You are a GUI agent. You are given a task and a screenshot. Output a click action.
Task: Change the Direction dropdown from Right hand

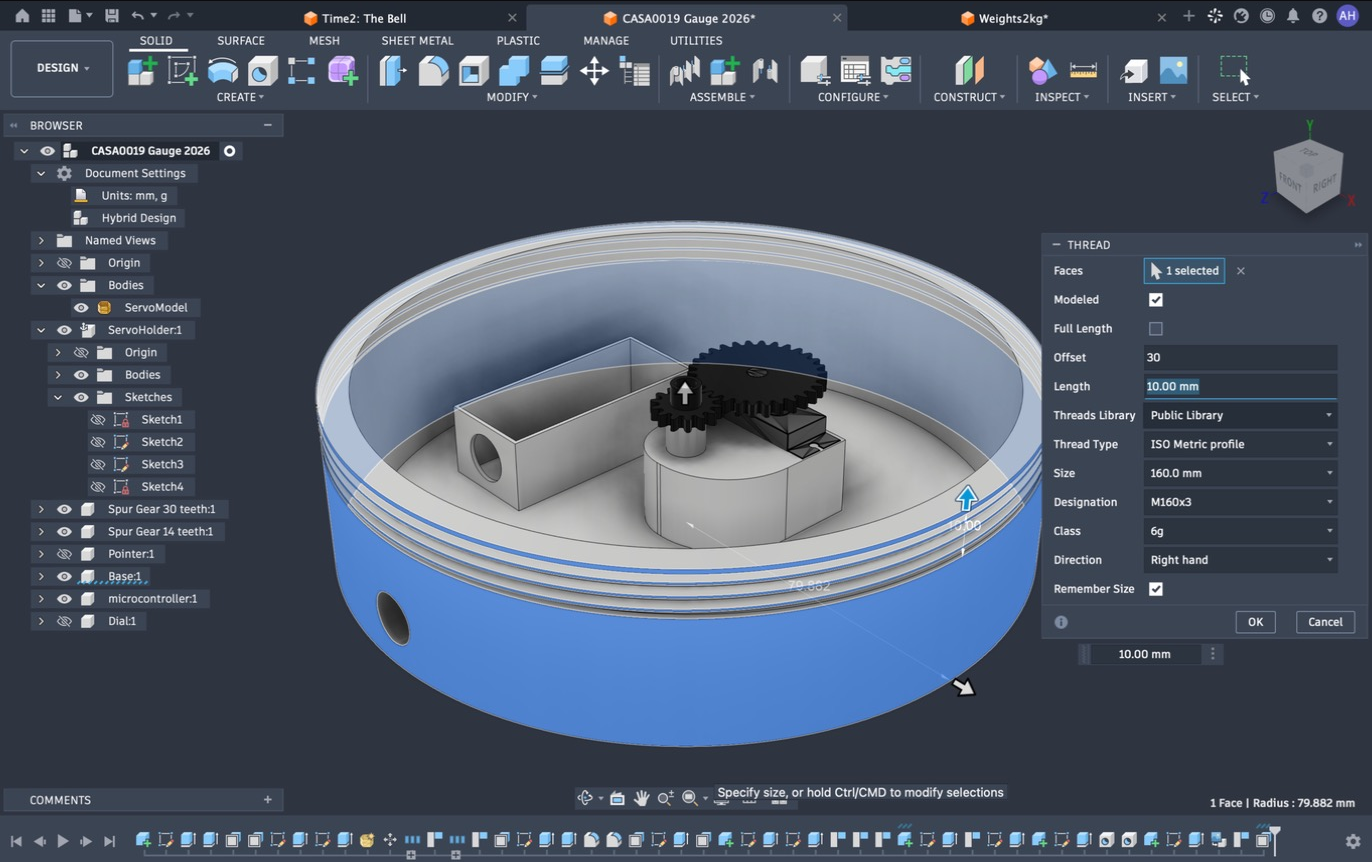(x=1240, y=560)
